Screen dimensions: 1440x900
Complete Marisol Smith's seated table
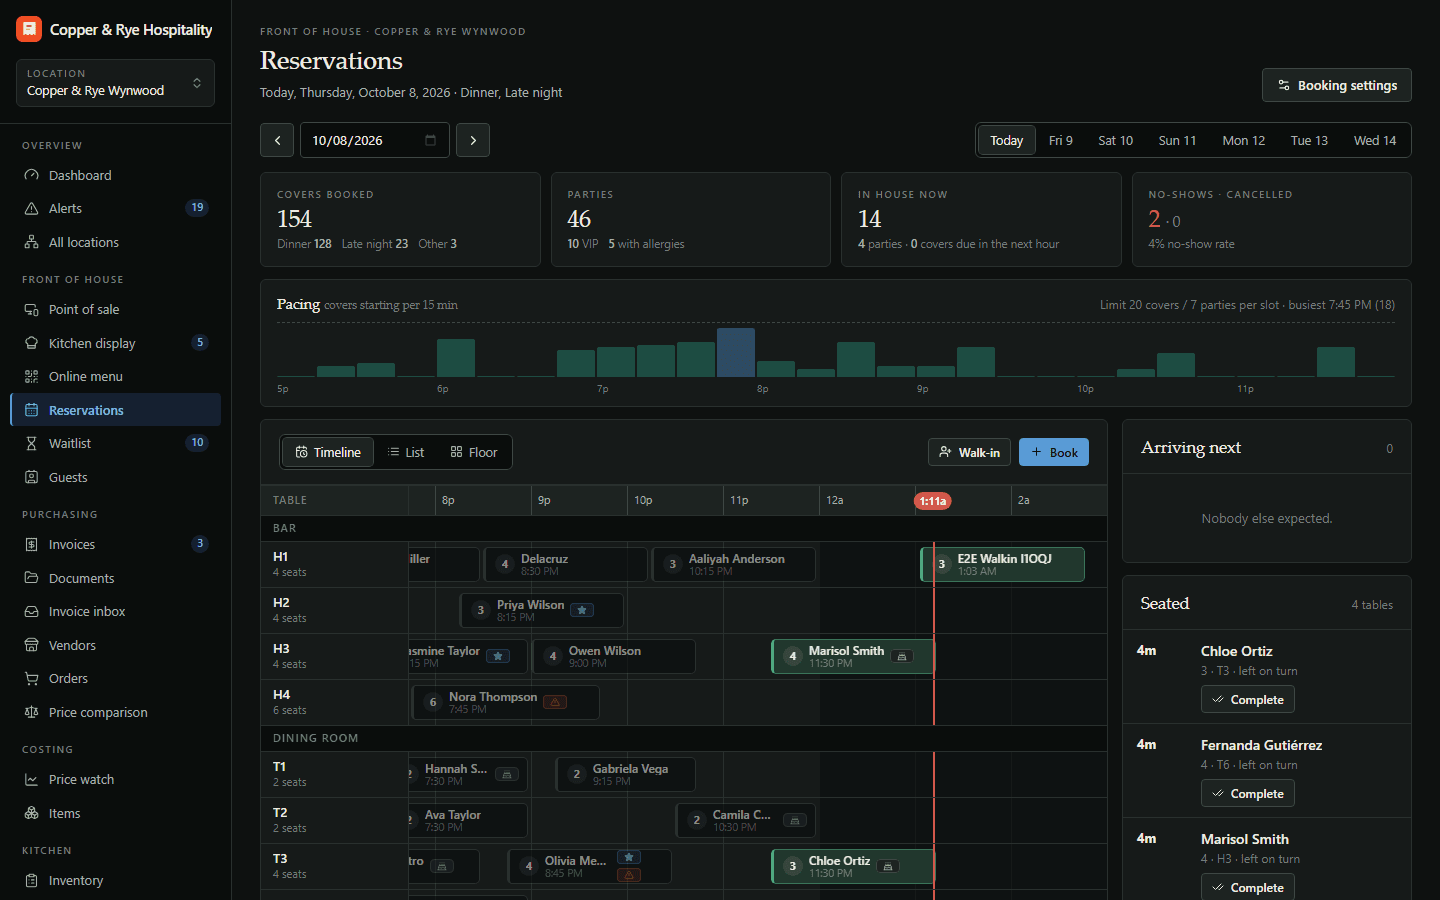(1248, 887)
